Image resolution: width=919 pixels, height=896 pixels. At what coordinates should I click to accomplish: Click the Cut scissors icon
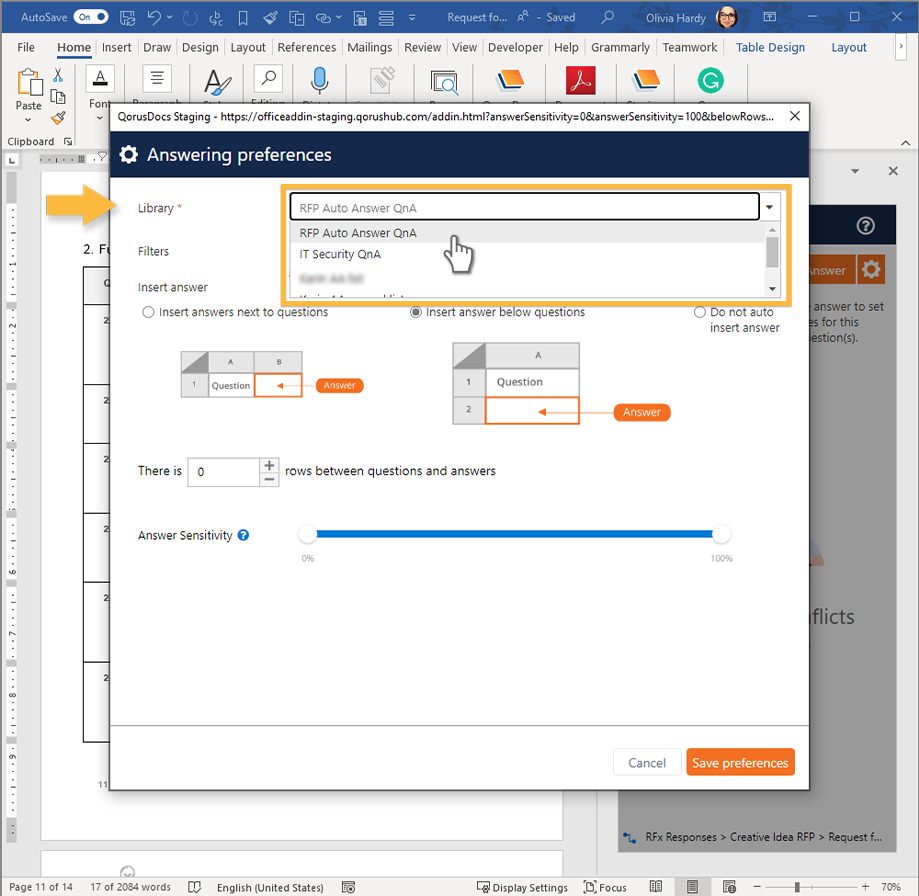[x=58, y=74]
